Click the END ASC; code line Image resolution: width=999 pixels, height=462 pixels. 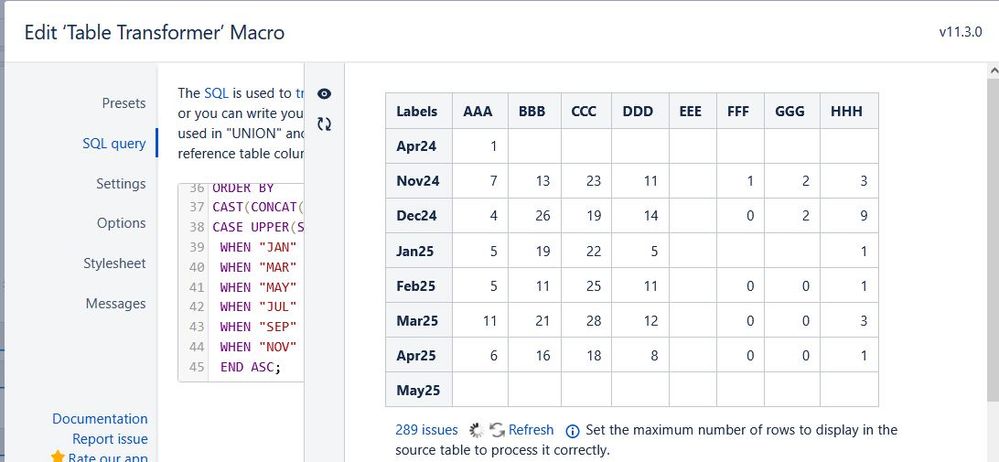(x=250, y=367)
